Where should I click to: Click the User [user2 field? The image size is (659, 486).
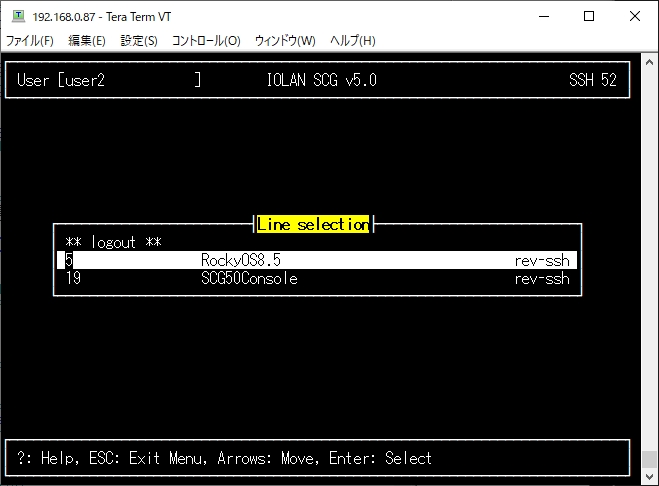pyautogui.click(x=109, y=80)
